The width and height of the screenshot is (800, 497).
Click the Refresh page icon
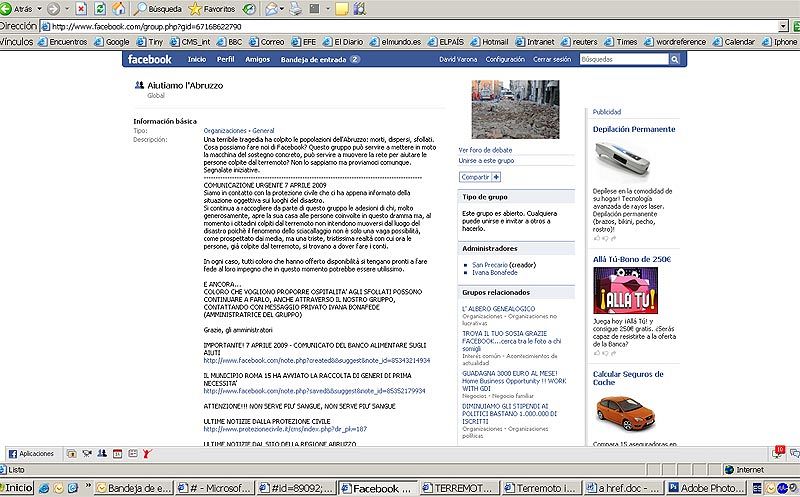pyautogui.click(x=99, y=8)
